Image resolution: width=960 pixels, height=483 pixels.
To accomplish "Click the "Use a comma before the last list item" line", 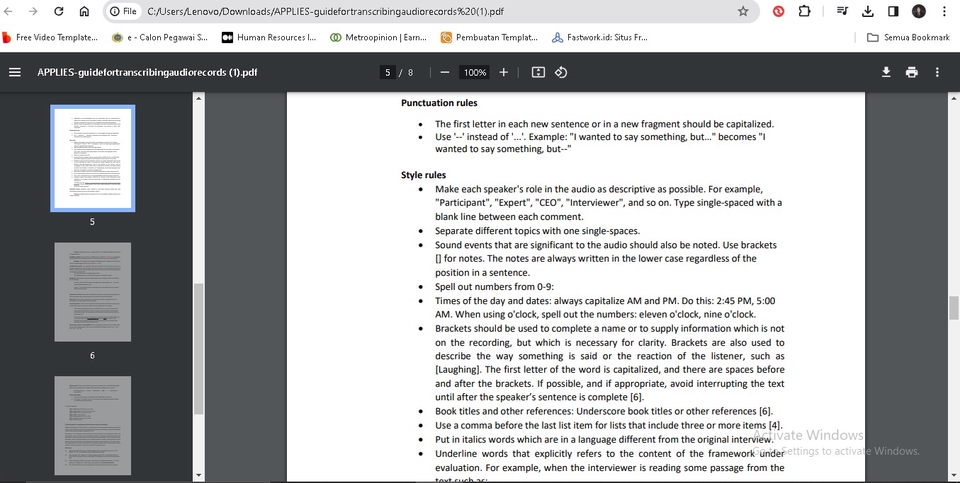I will point(609,425).
